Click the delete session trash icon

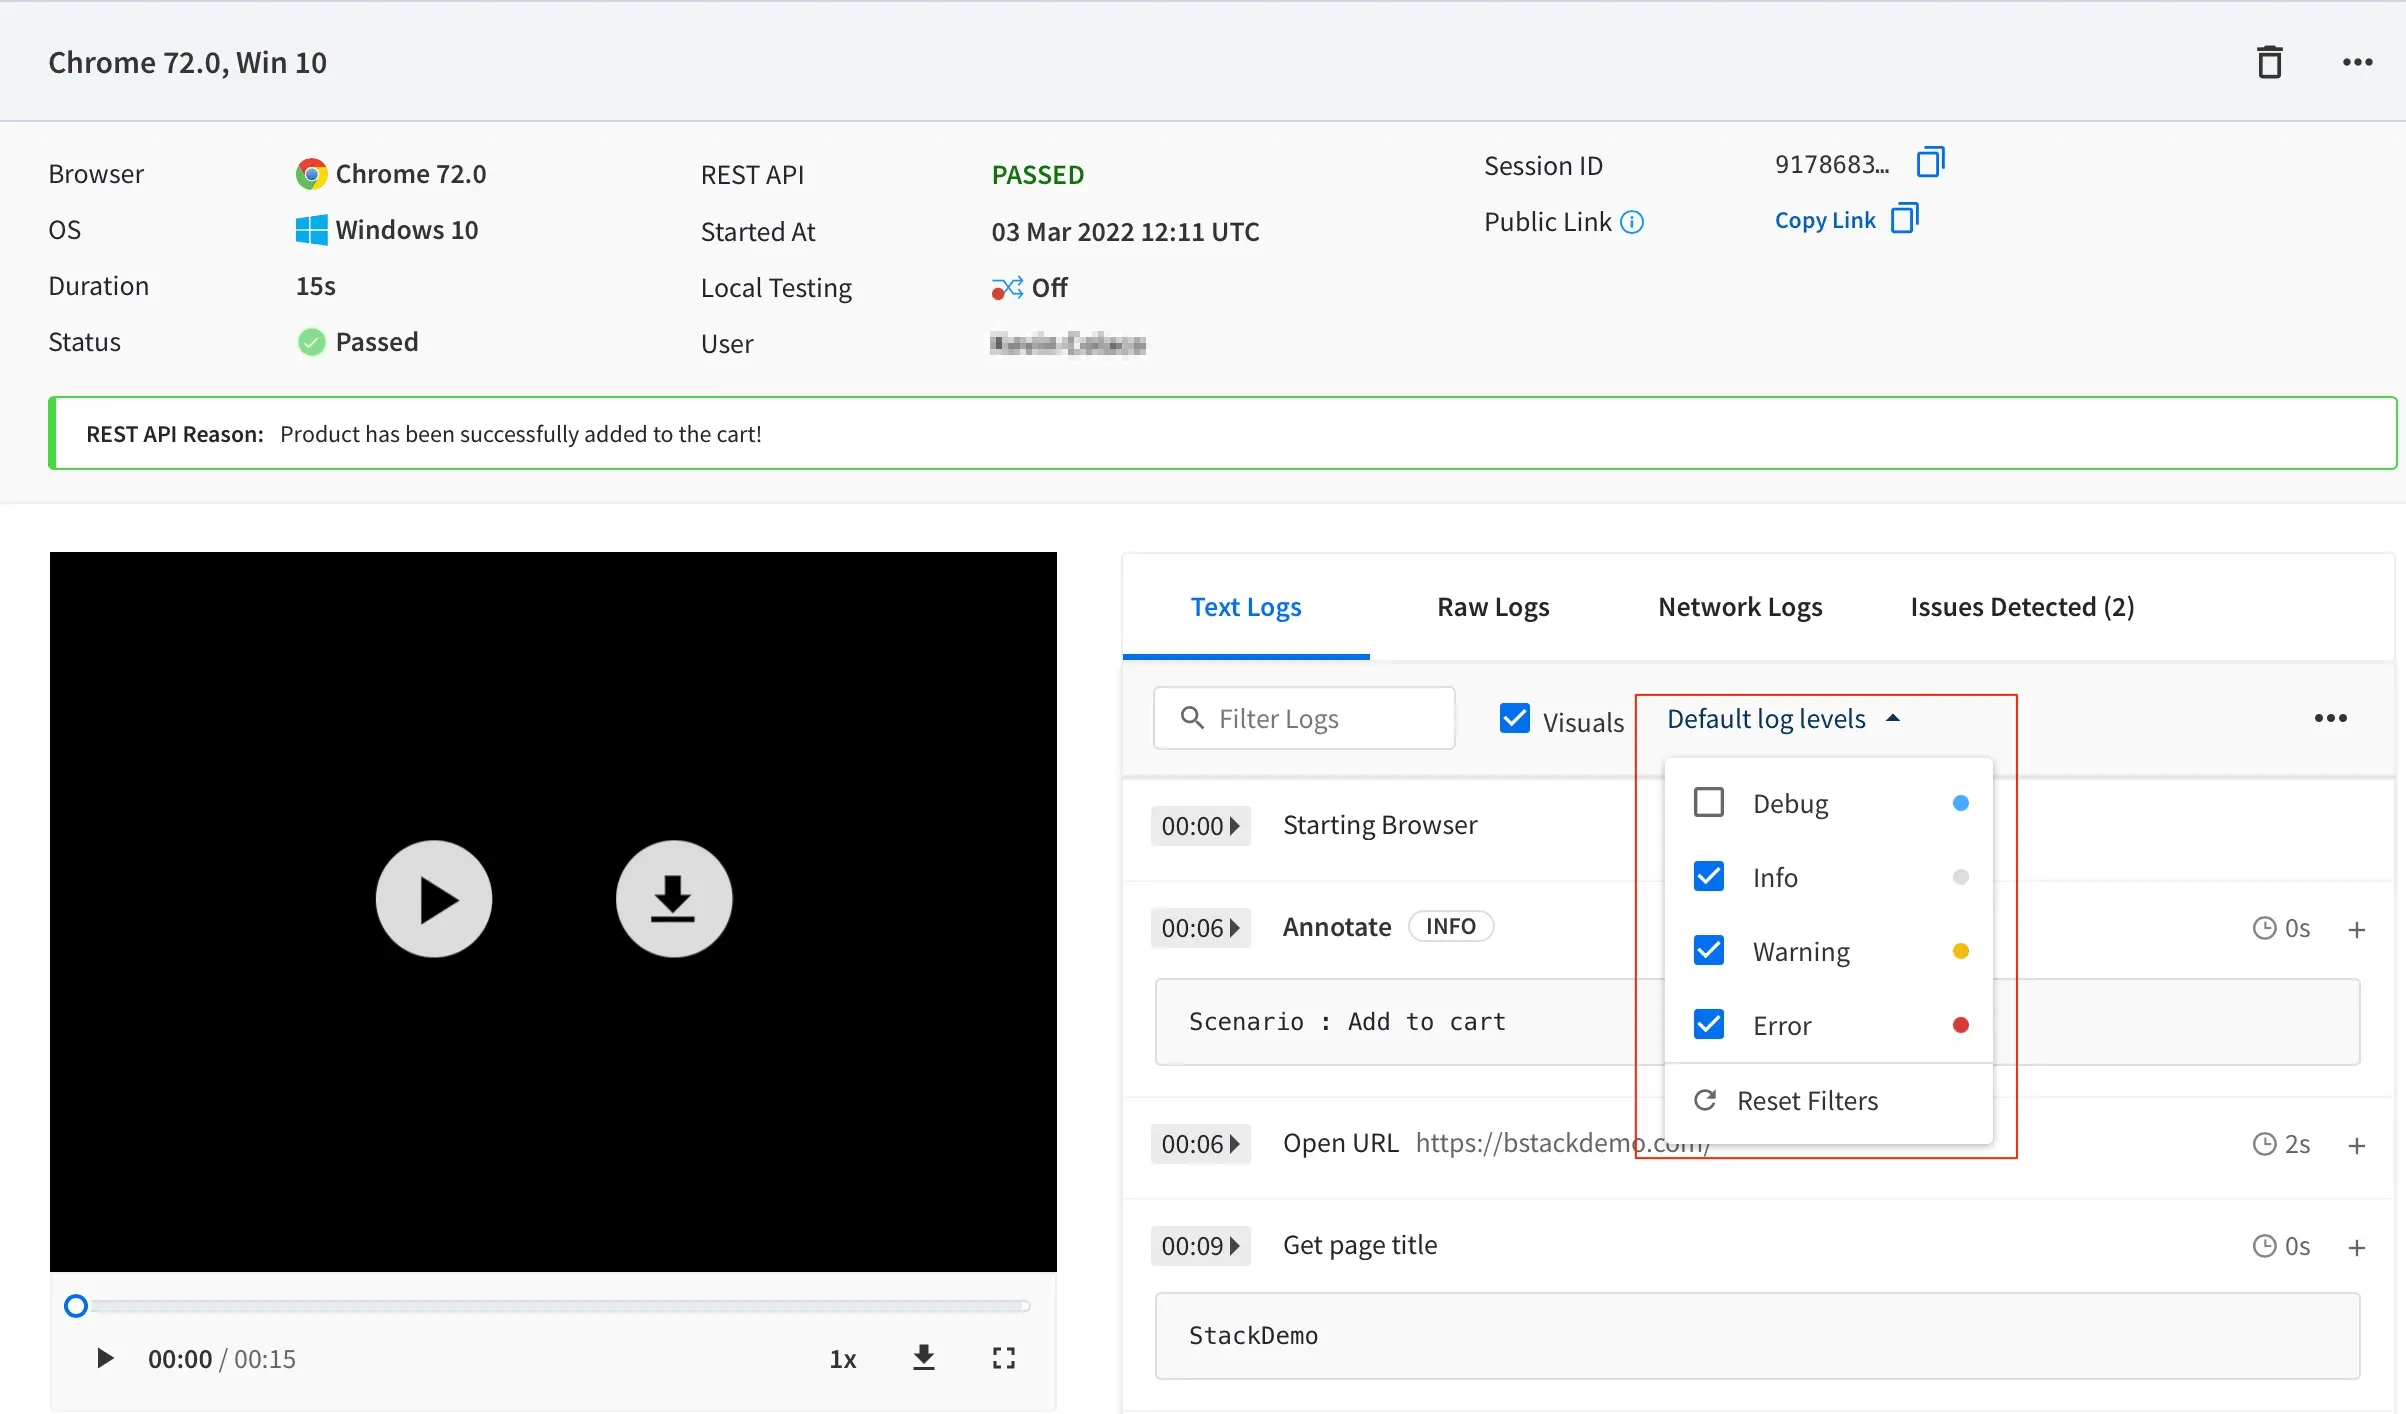point(2269,62)
